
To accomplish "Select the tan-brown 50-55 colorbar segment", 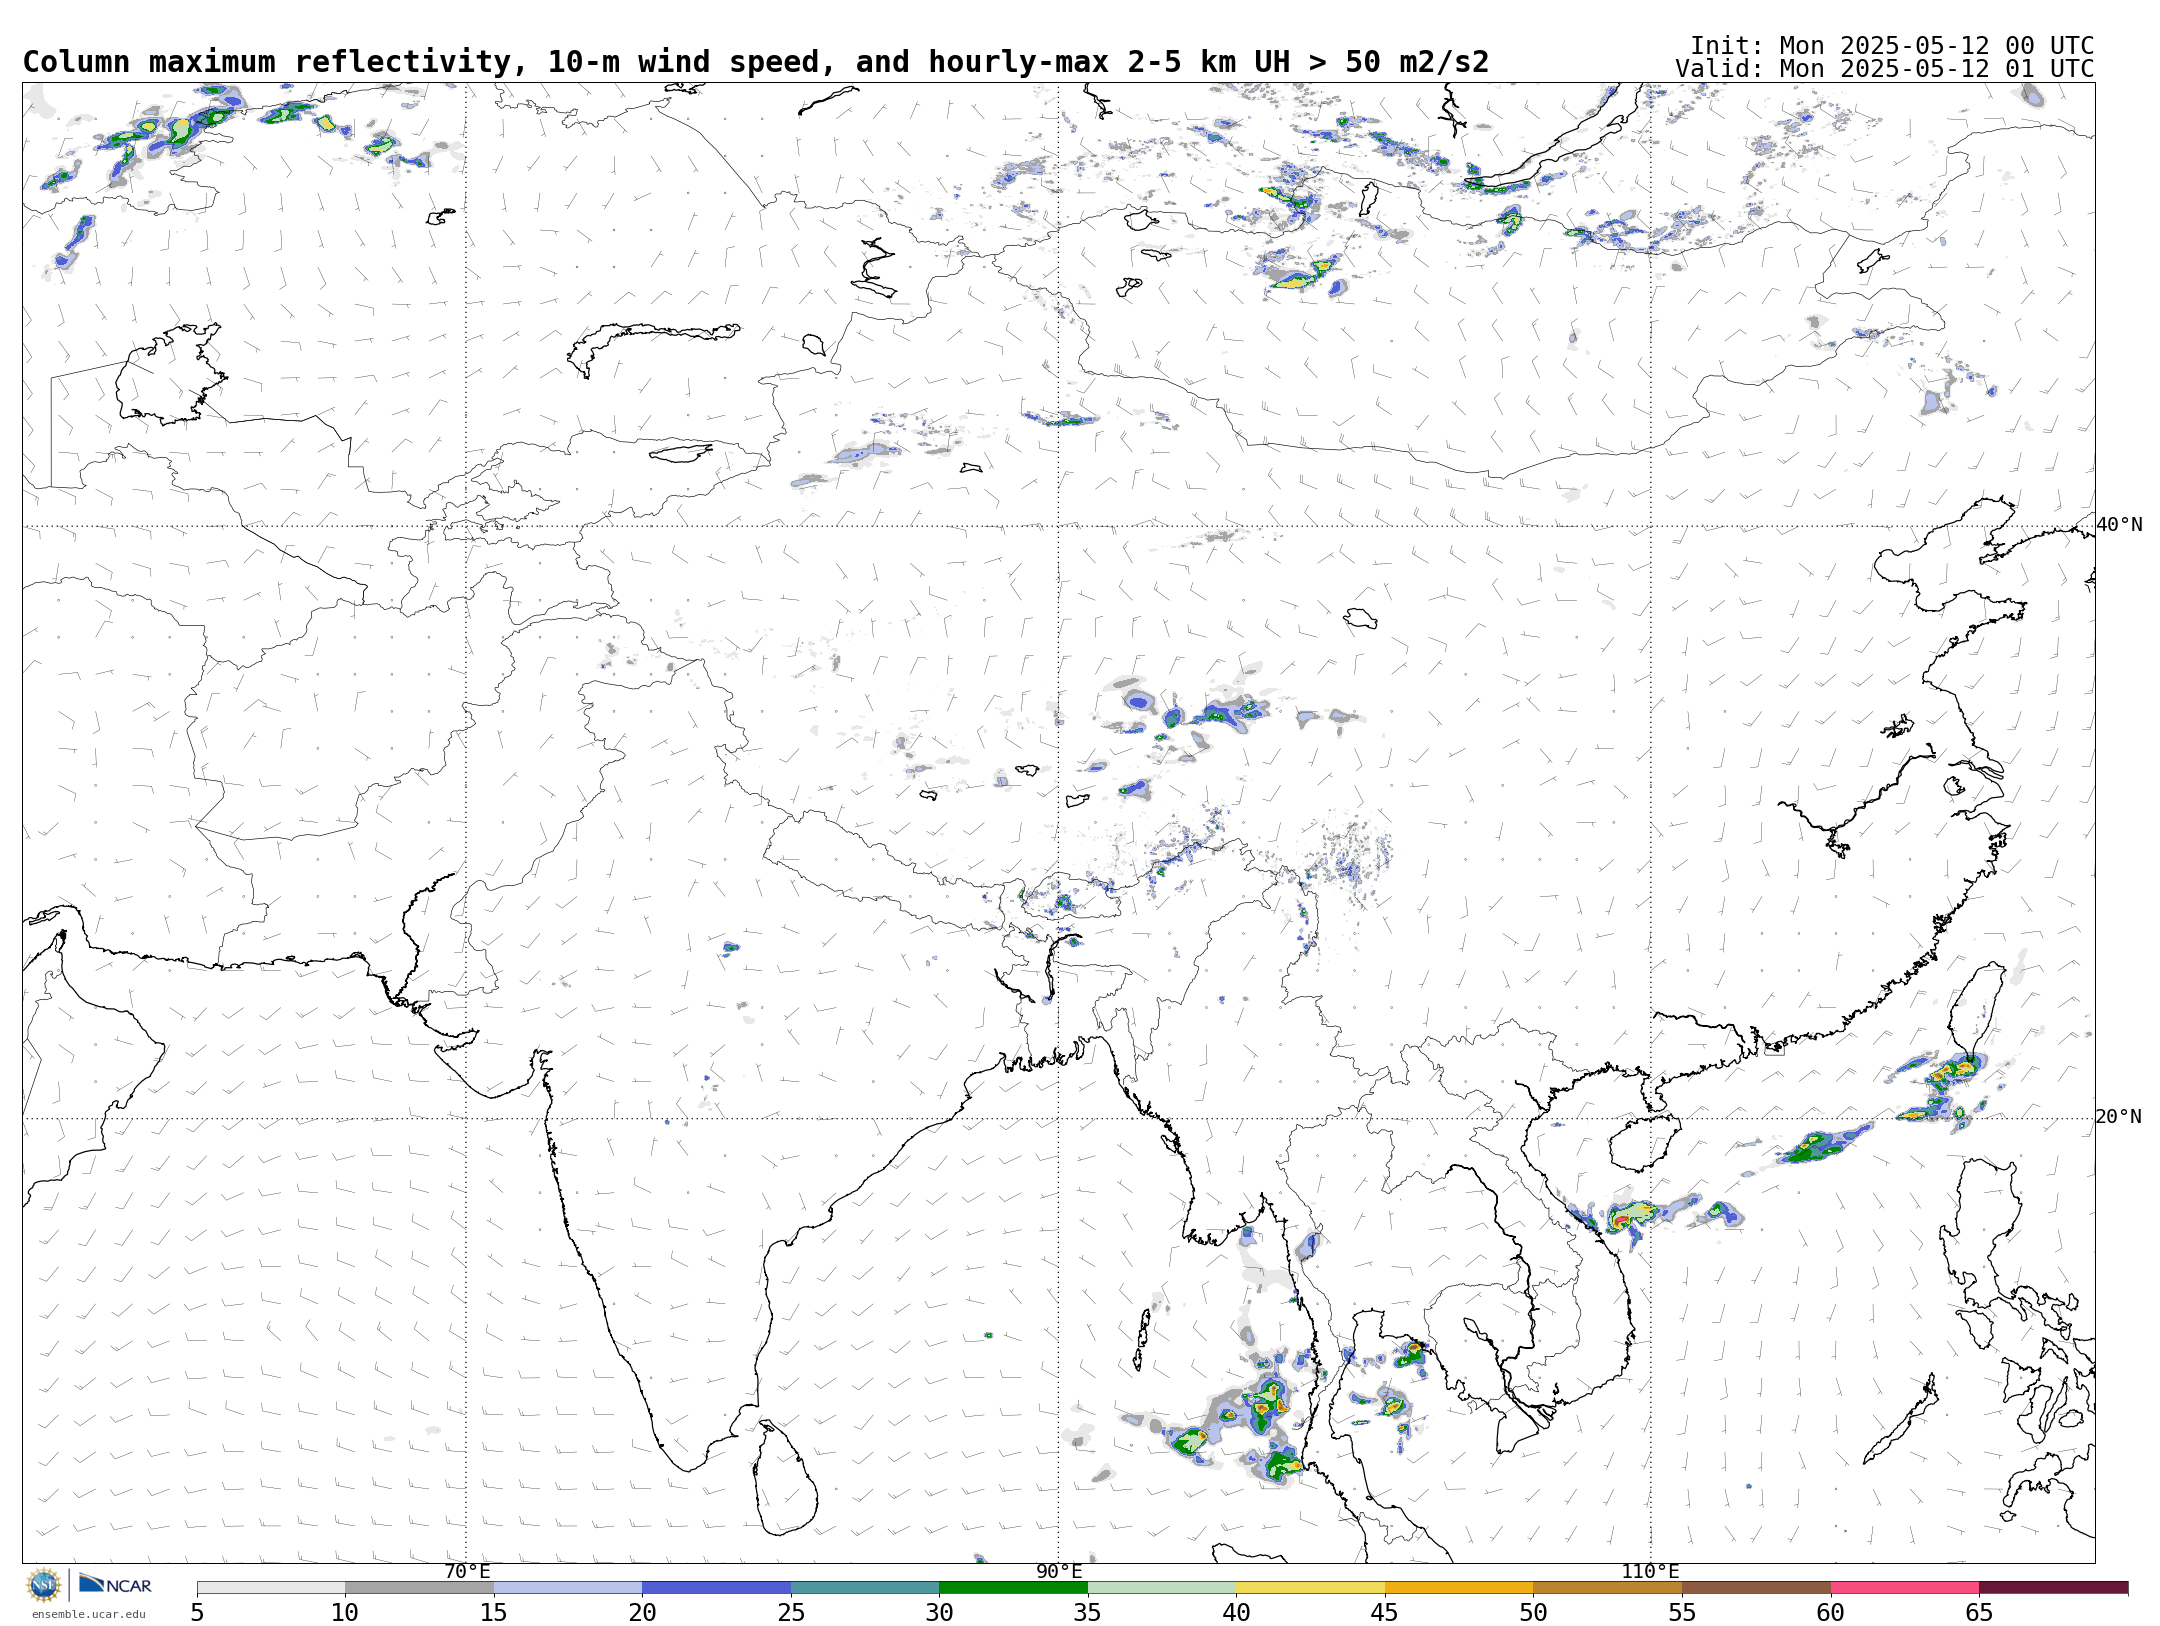I will [x=1607, y=1588].
